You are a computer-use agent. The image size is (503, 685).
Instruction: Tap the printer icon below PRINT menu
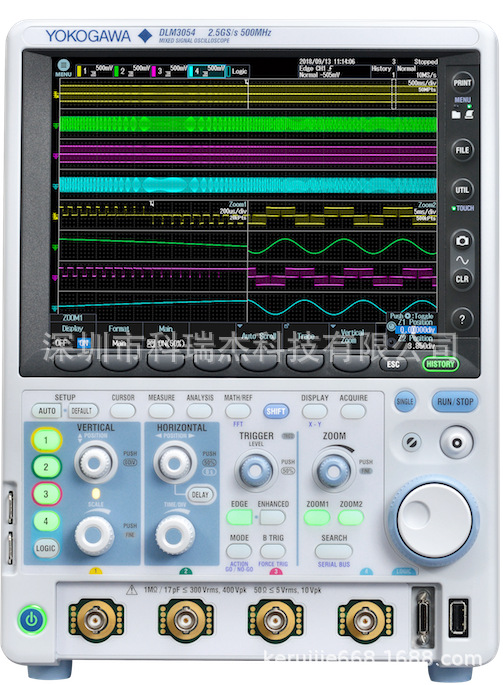coord(469,115)
